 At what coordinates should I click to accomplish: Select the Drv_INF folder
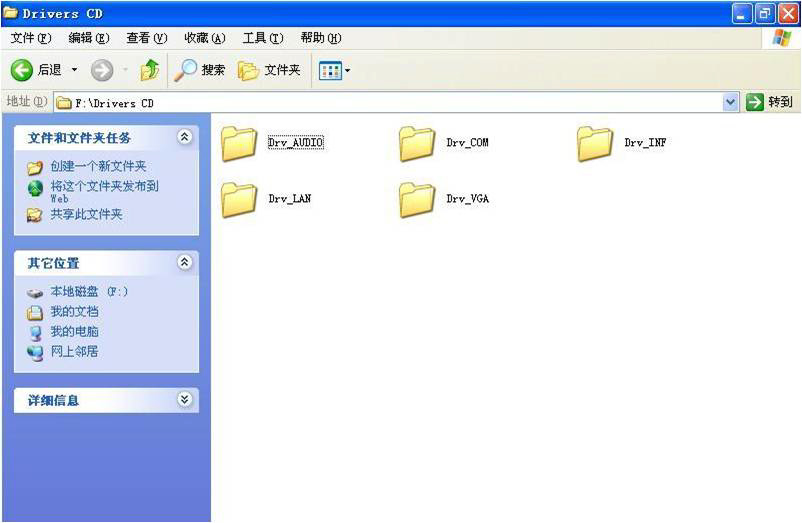(595, 143)
